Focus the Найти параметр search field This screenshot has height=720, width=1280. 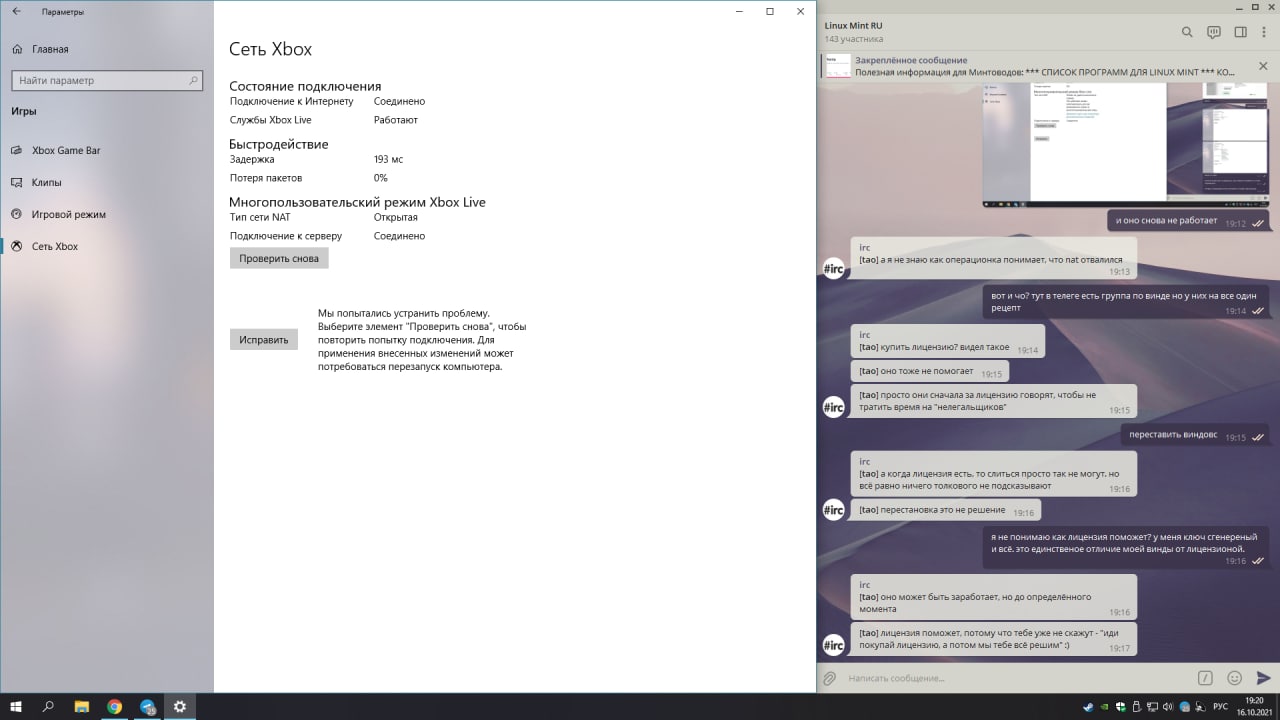pyautogui.click(x=107, y=80)
